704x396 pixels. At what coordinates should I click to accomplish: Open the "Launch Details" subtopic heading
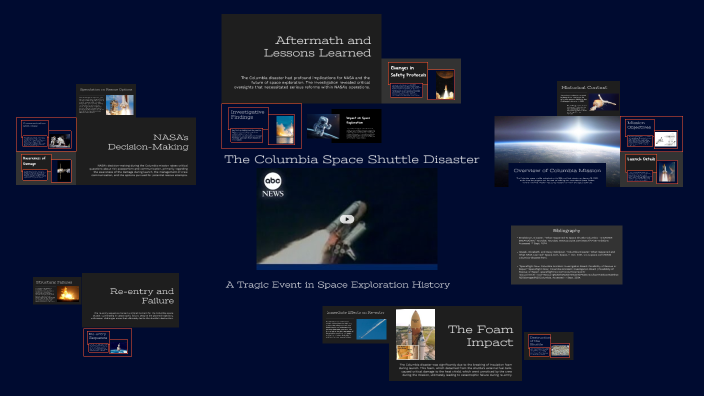tap(641, 159)
